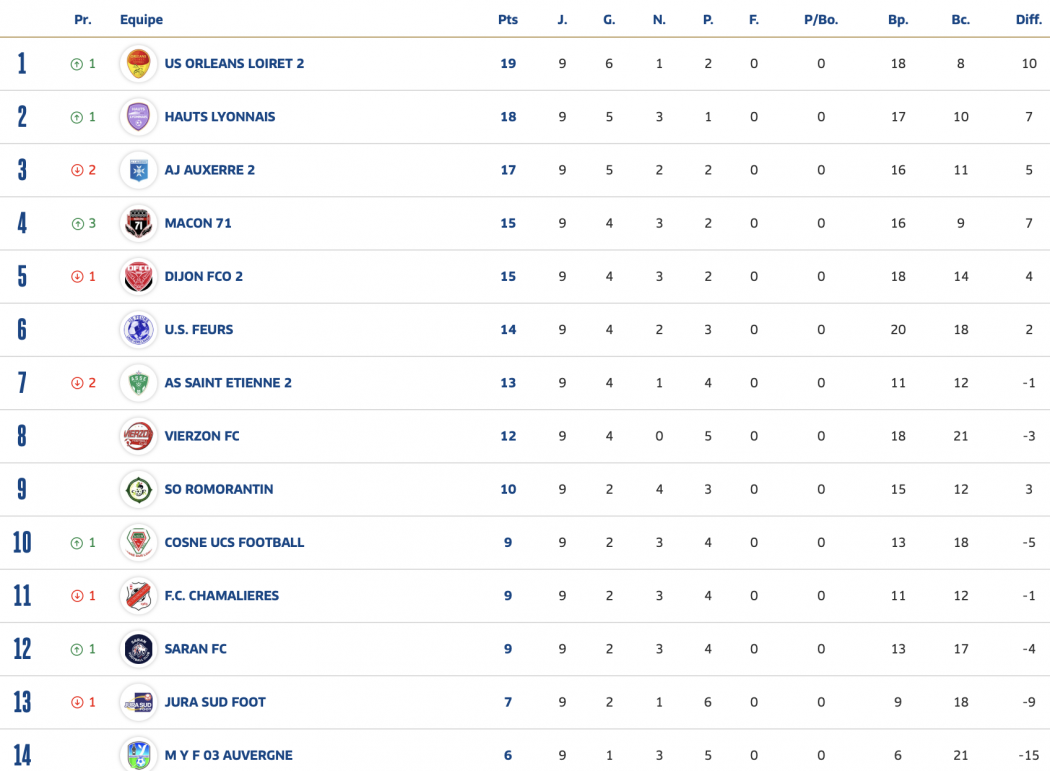Open the U.S. FEURS team link

click(198, 330)
